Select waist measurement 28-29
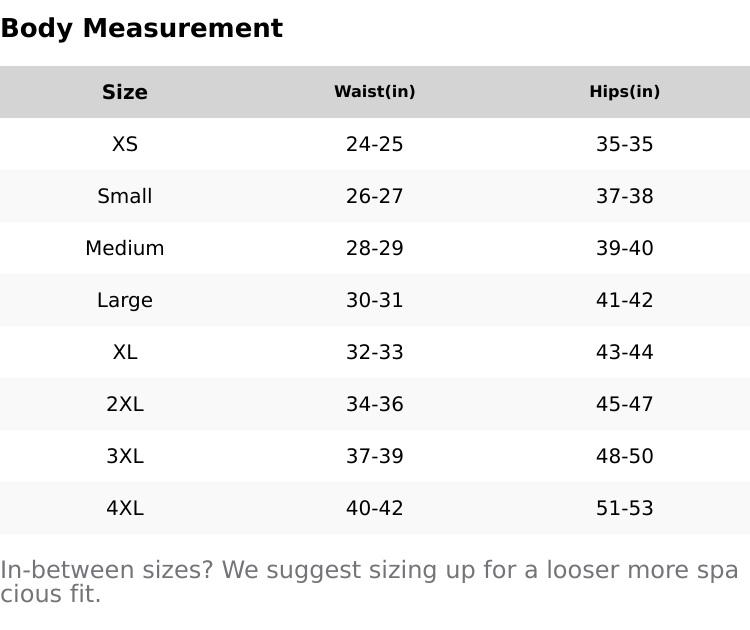The height and width of the screenshot is (630, 750). click(x=375, y=248)
